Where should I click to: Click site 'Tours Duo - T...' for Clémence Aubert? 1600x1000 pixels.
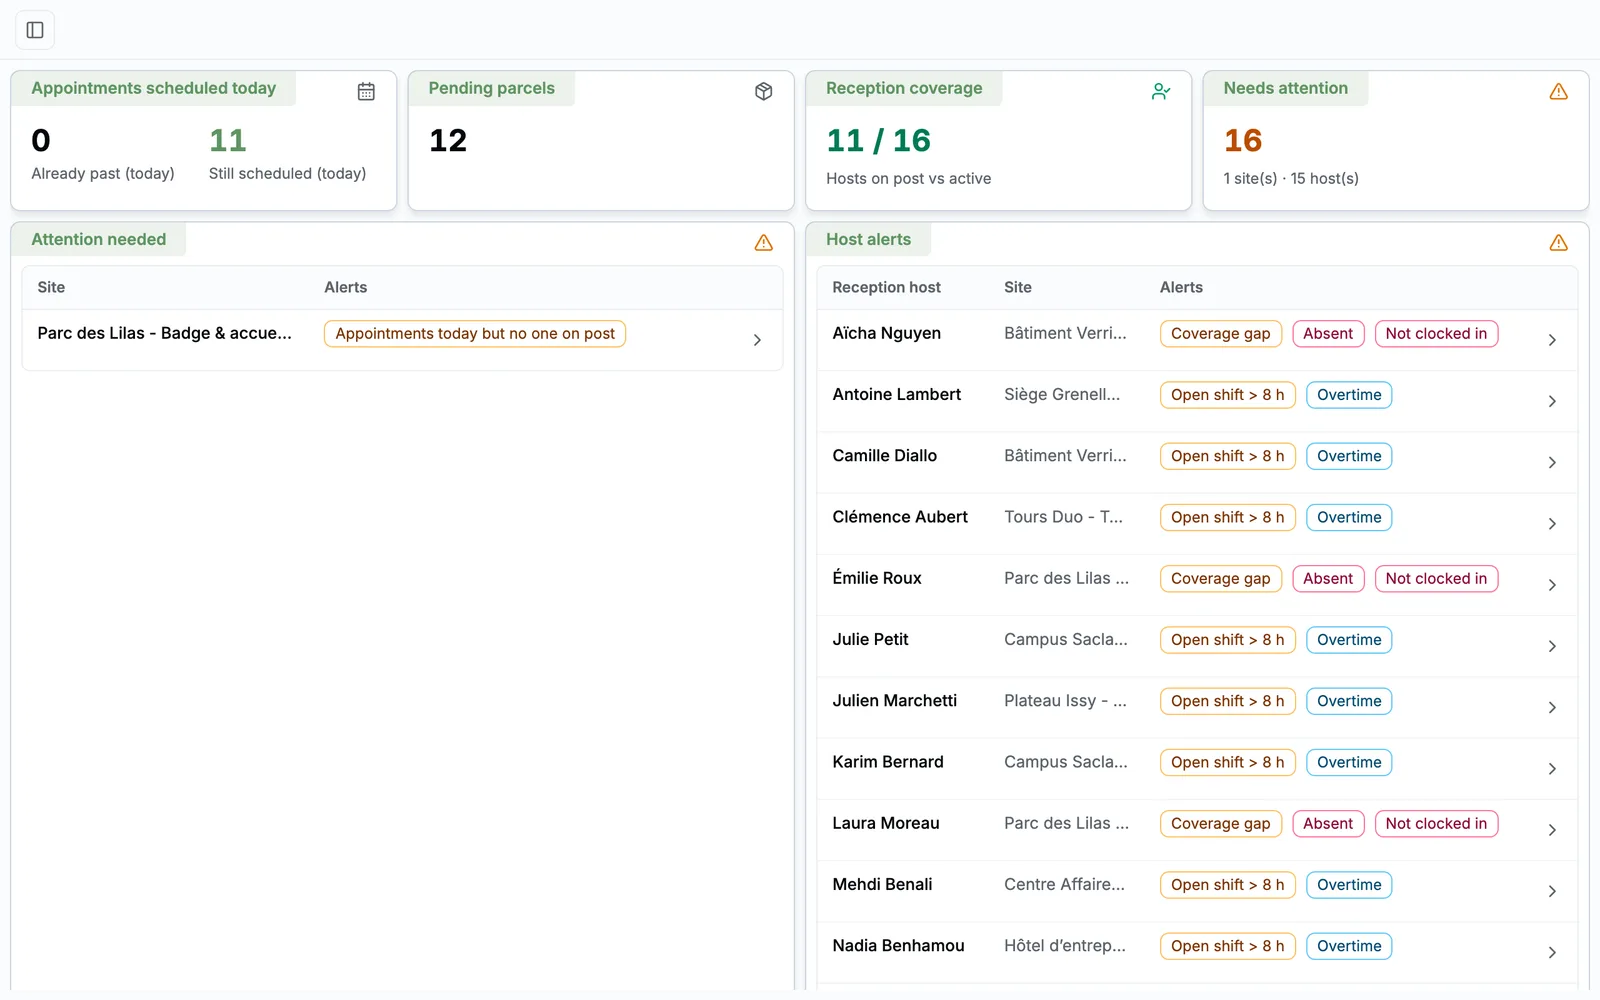[x=1063, y=517]
